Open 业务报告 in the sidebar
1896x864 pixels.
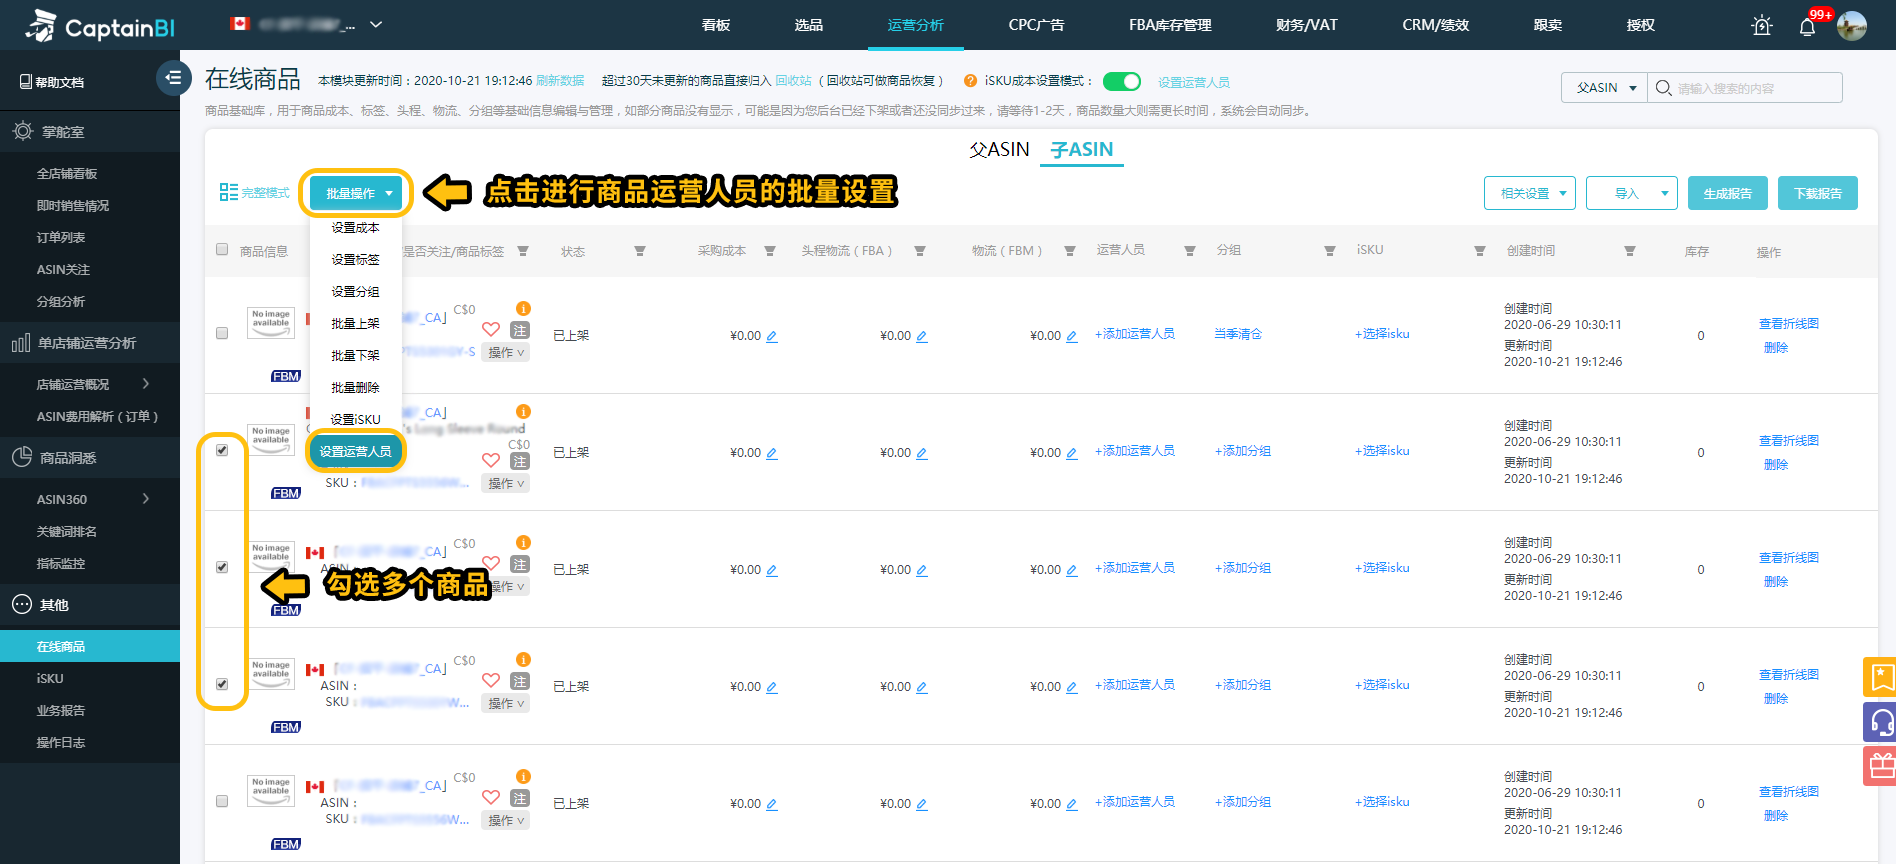coord(61,710)
